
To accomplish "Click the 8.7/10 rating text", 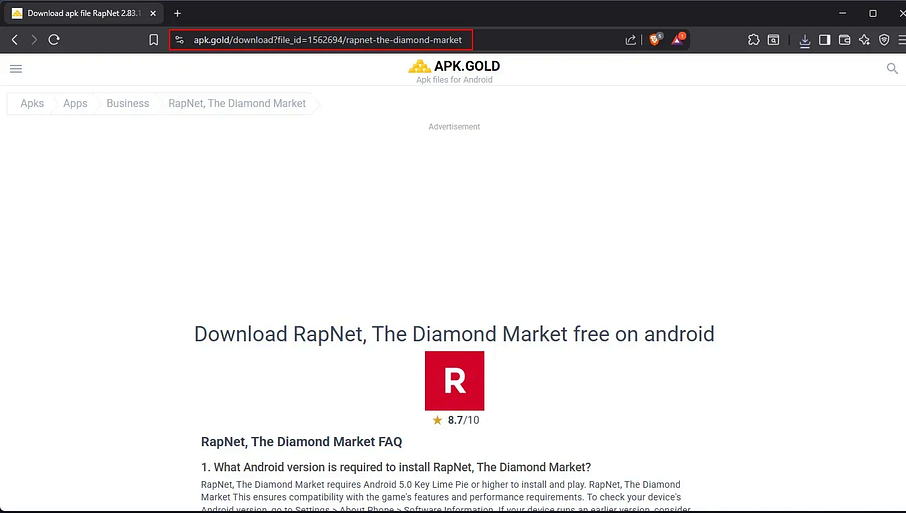I will 463,420.
